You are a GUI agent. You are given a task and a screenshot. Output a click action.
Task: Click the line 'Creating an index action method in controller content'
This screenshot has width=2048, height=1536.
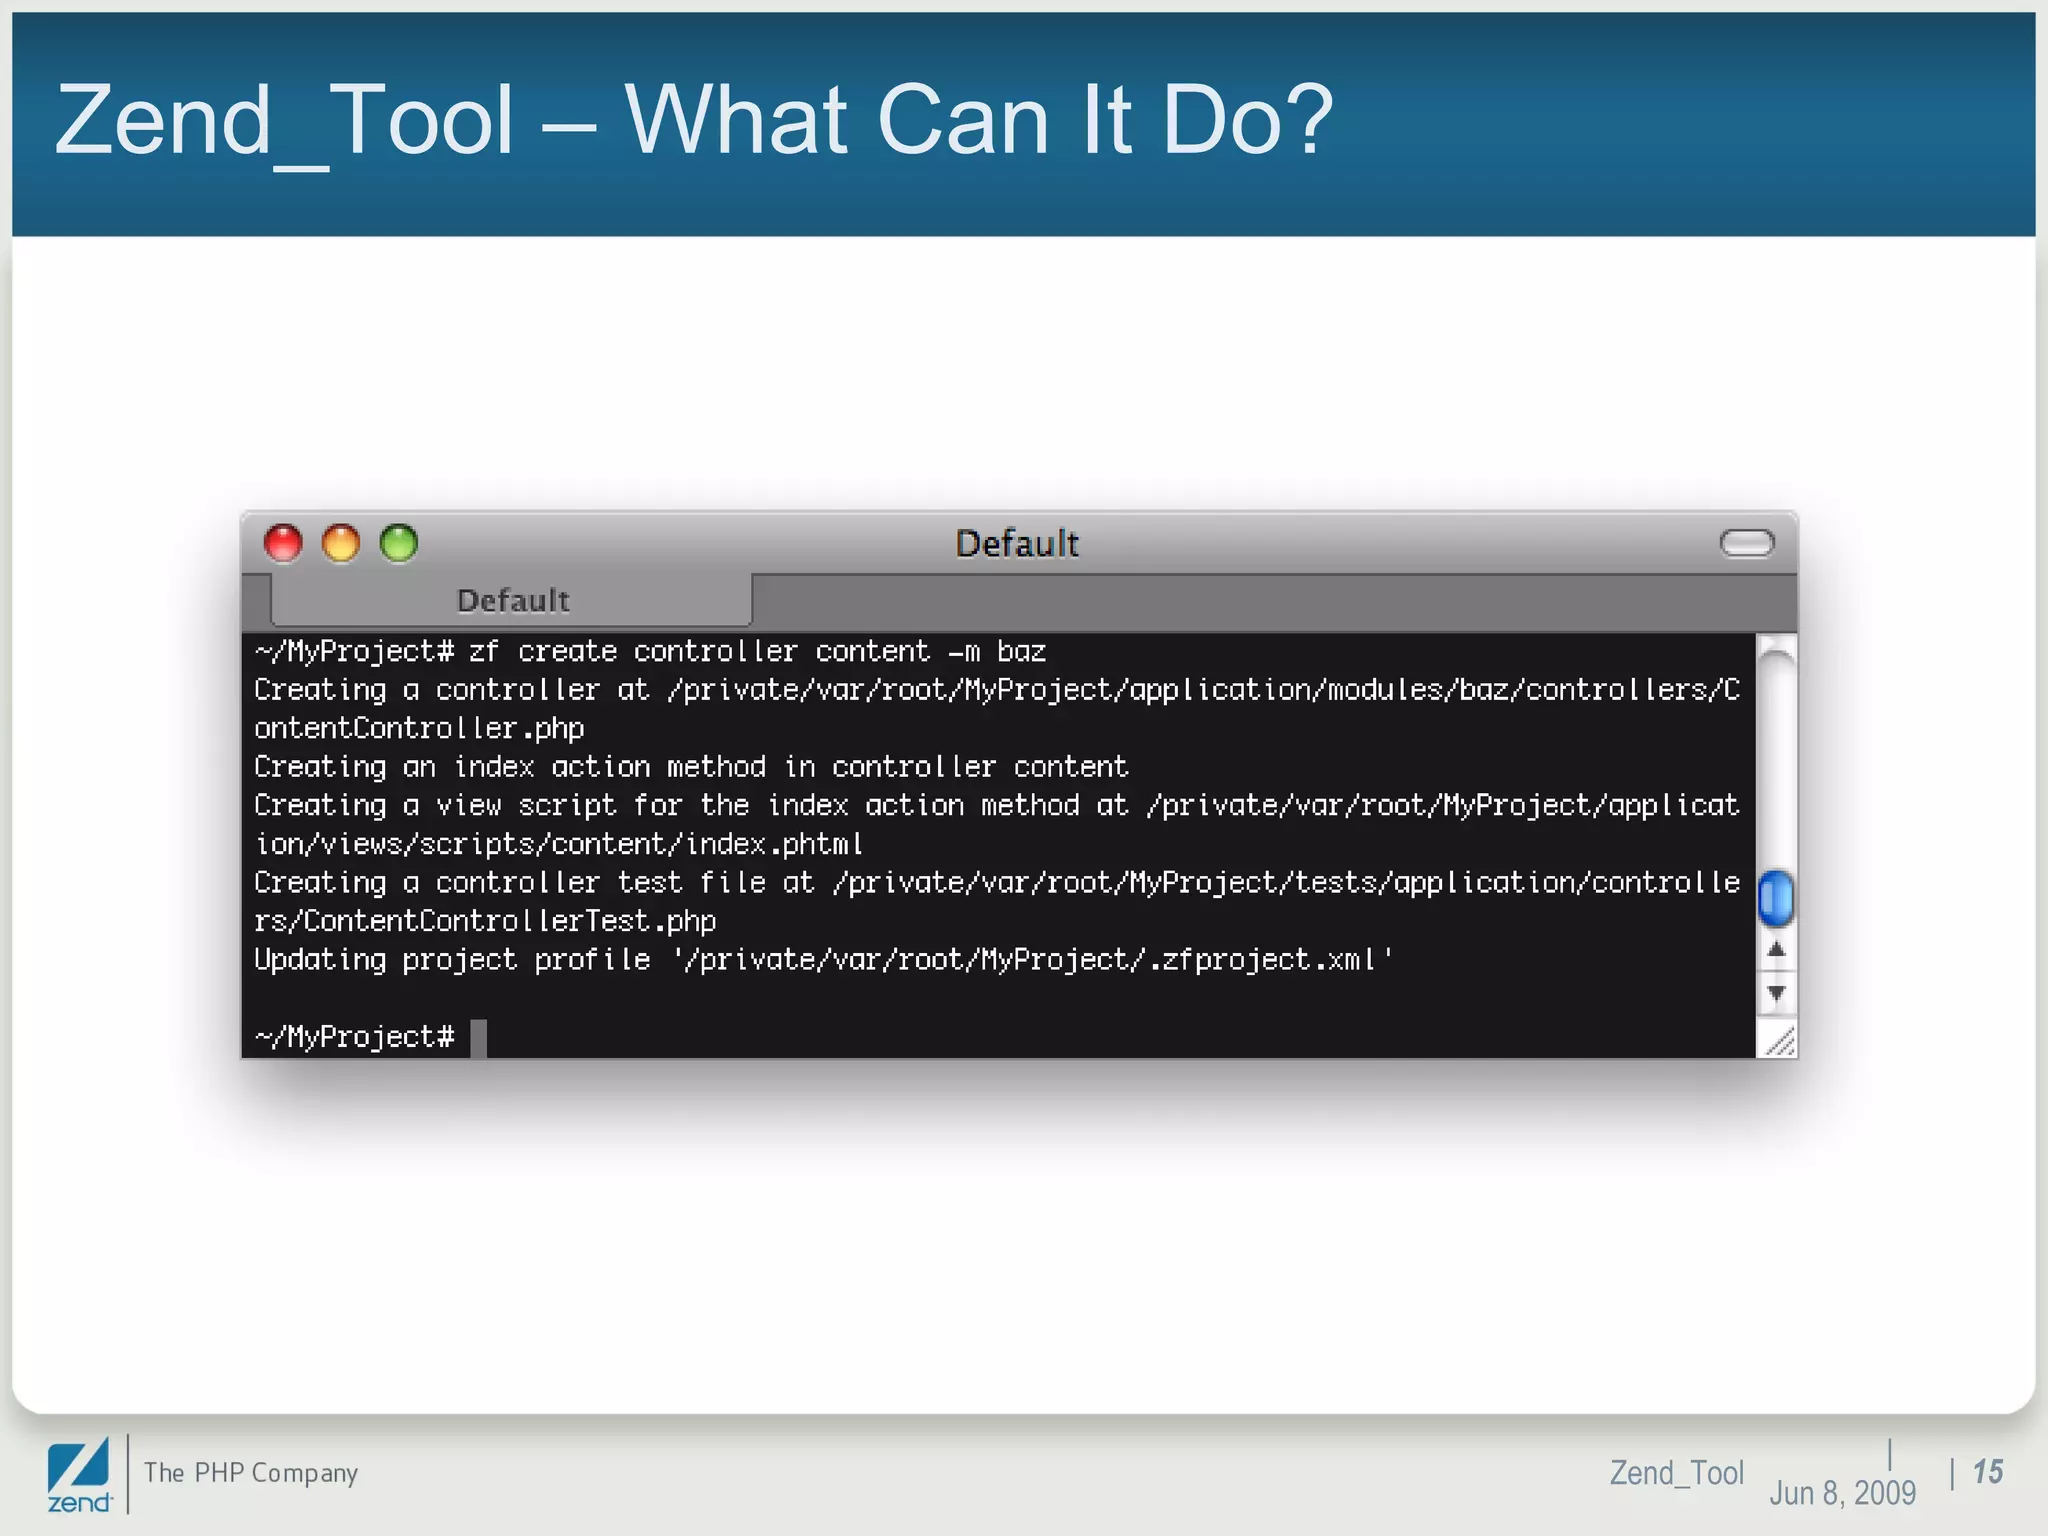[x=691, y=767]
